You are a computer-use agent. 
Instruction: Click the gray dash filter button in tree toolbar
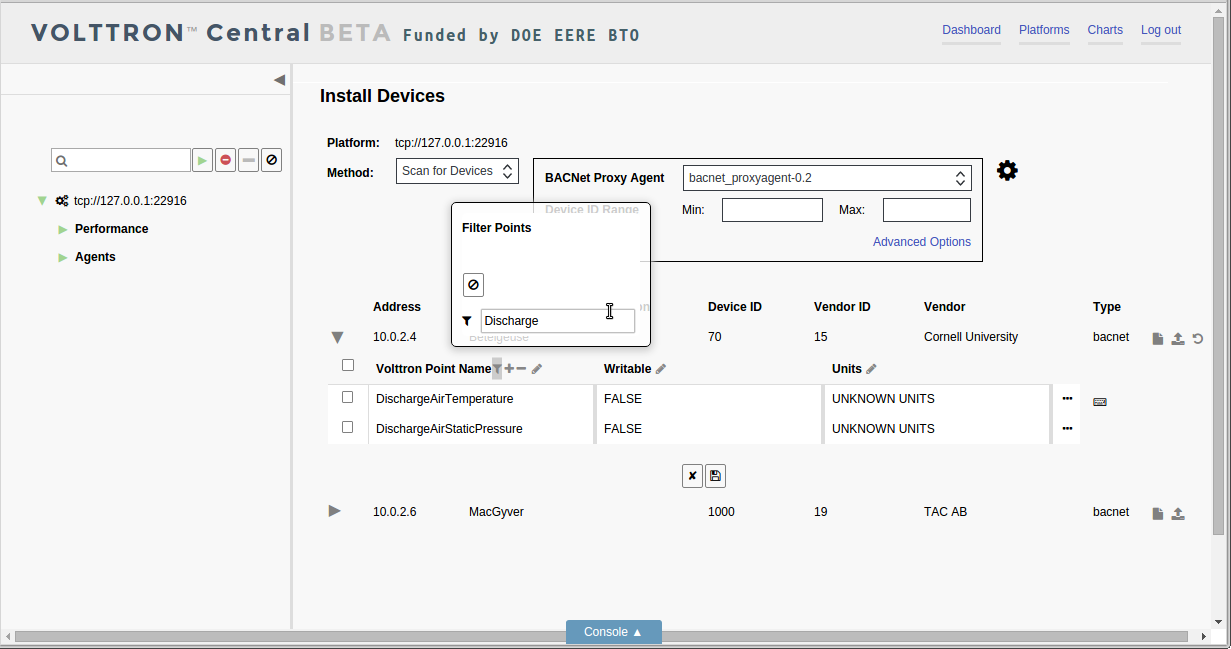(249, 160)
